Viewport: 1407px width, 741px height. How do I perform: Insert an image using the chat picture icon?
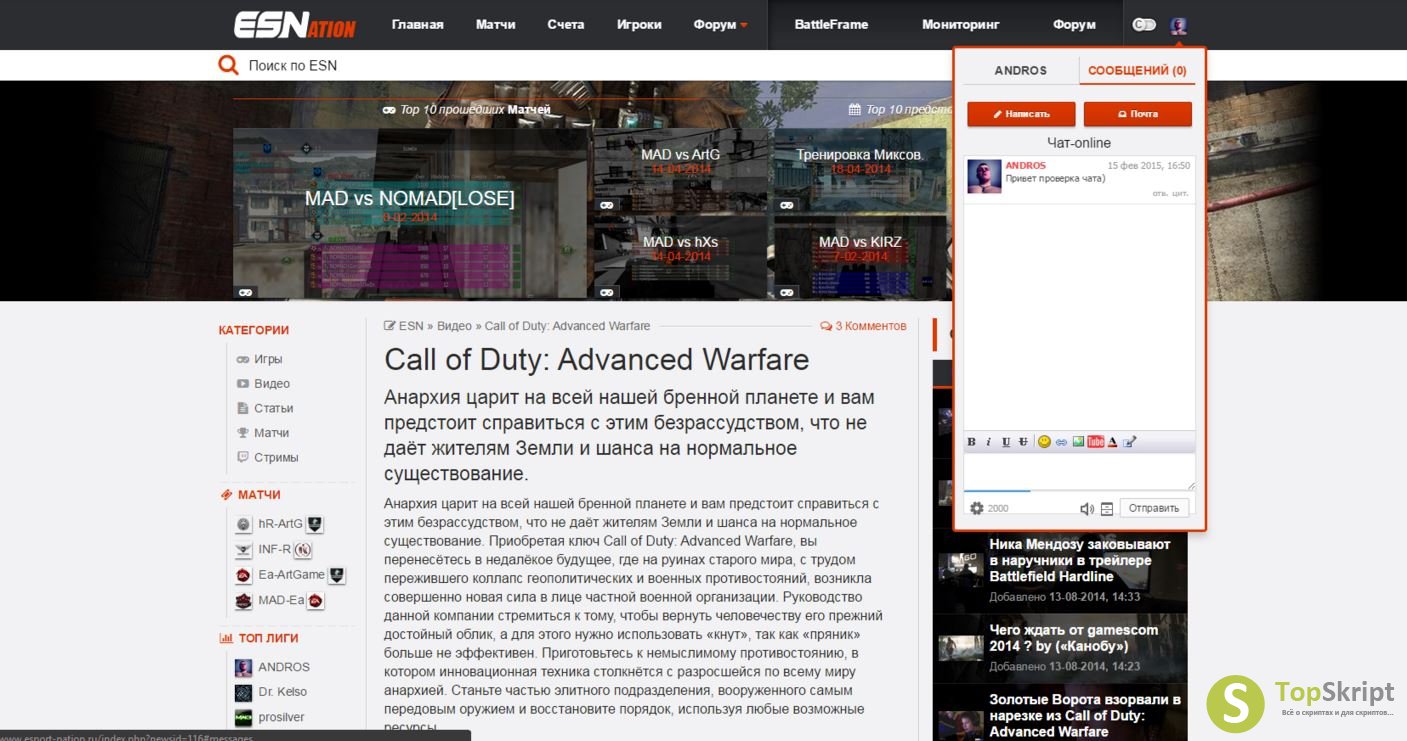click(x=1078, y=442)
